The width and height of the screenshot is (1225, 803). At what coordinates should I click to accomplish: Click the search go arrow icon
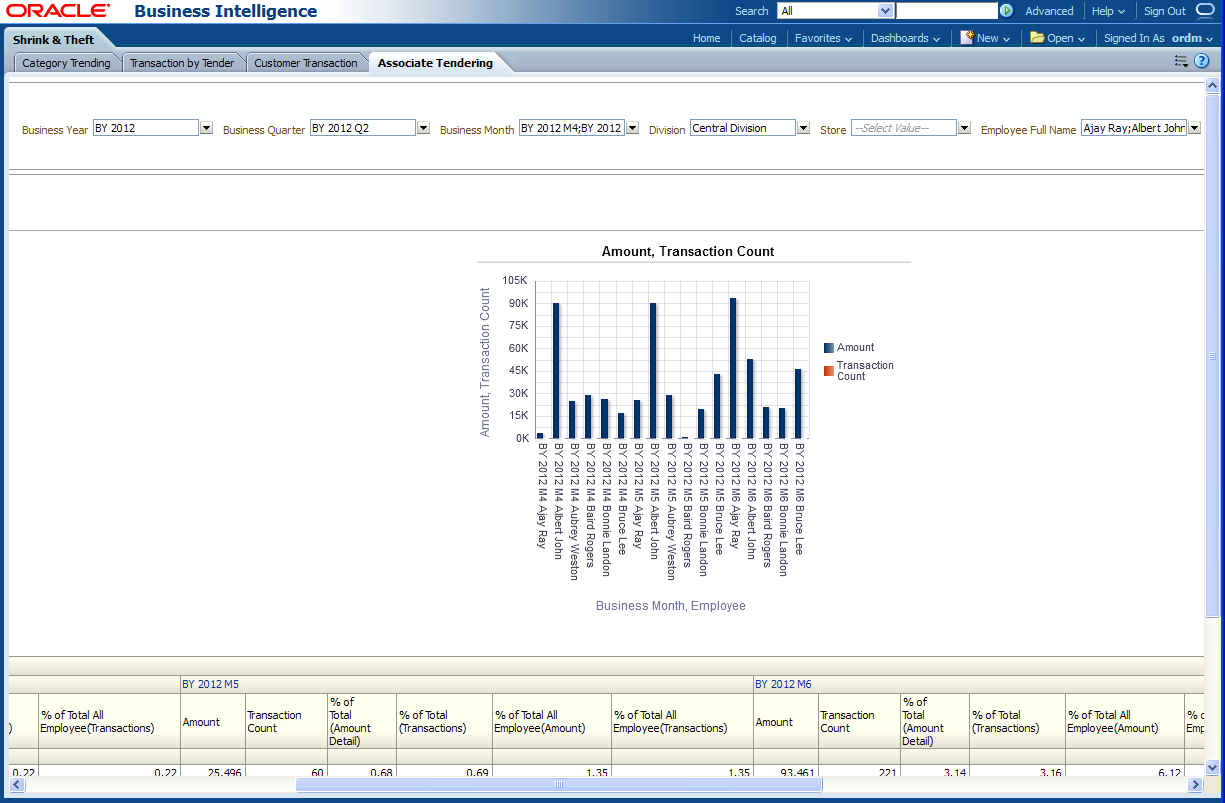tap(1006, 11)
